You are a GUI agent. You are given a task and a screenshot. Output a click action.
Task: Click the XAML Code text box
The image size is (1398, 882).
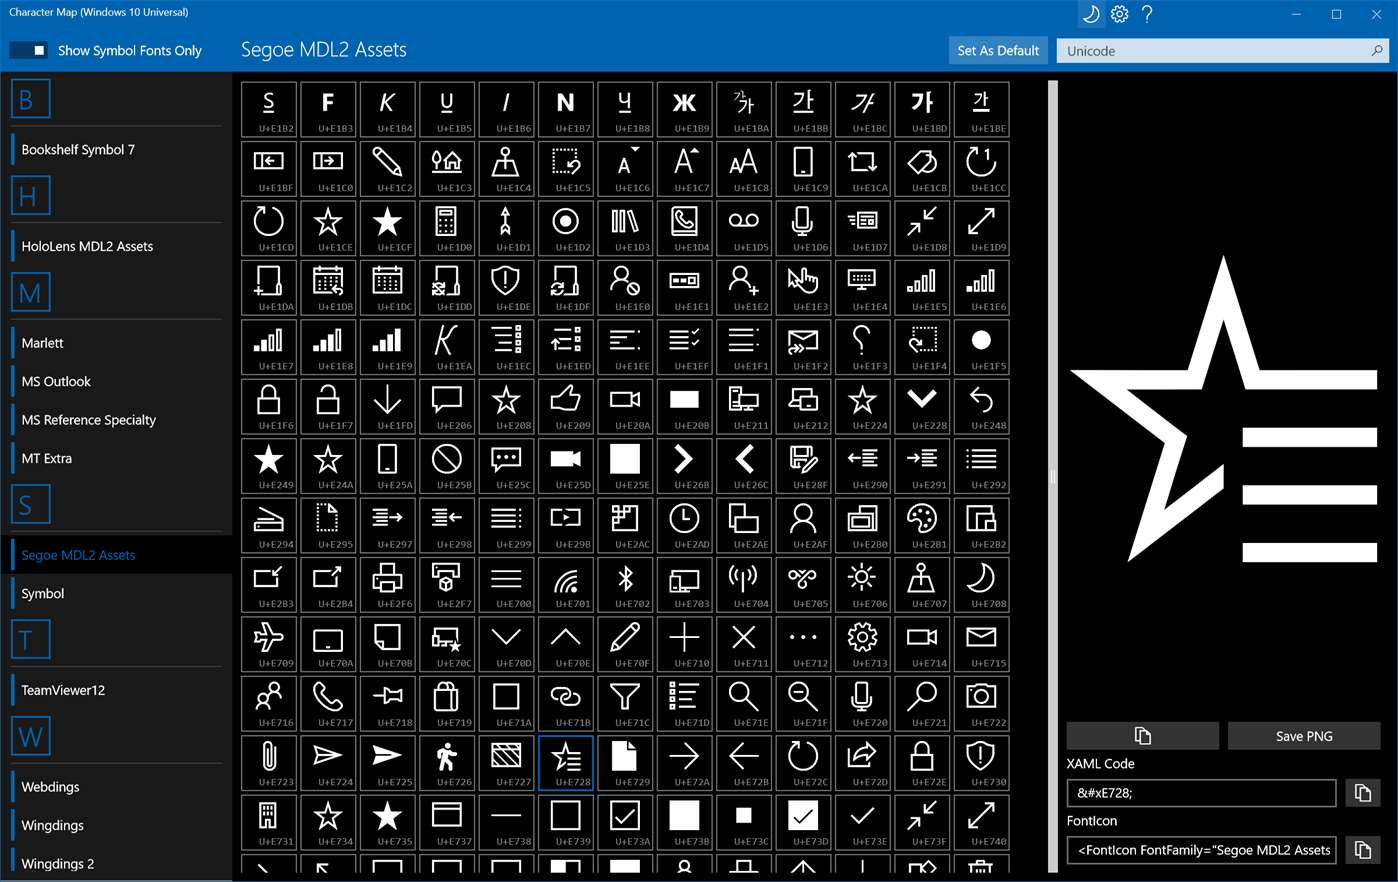1202,793
